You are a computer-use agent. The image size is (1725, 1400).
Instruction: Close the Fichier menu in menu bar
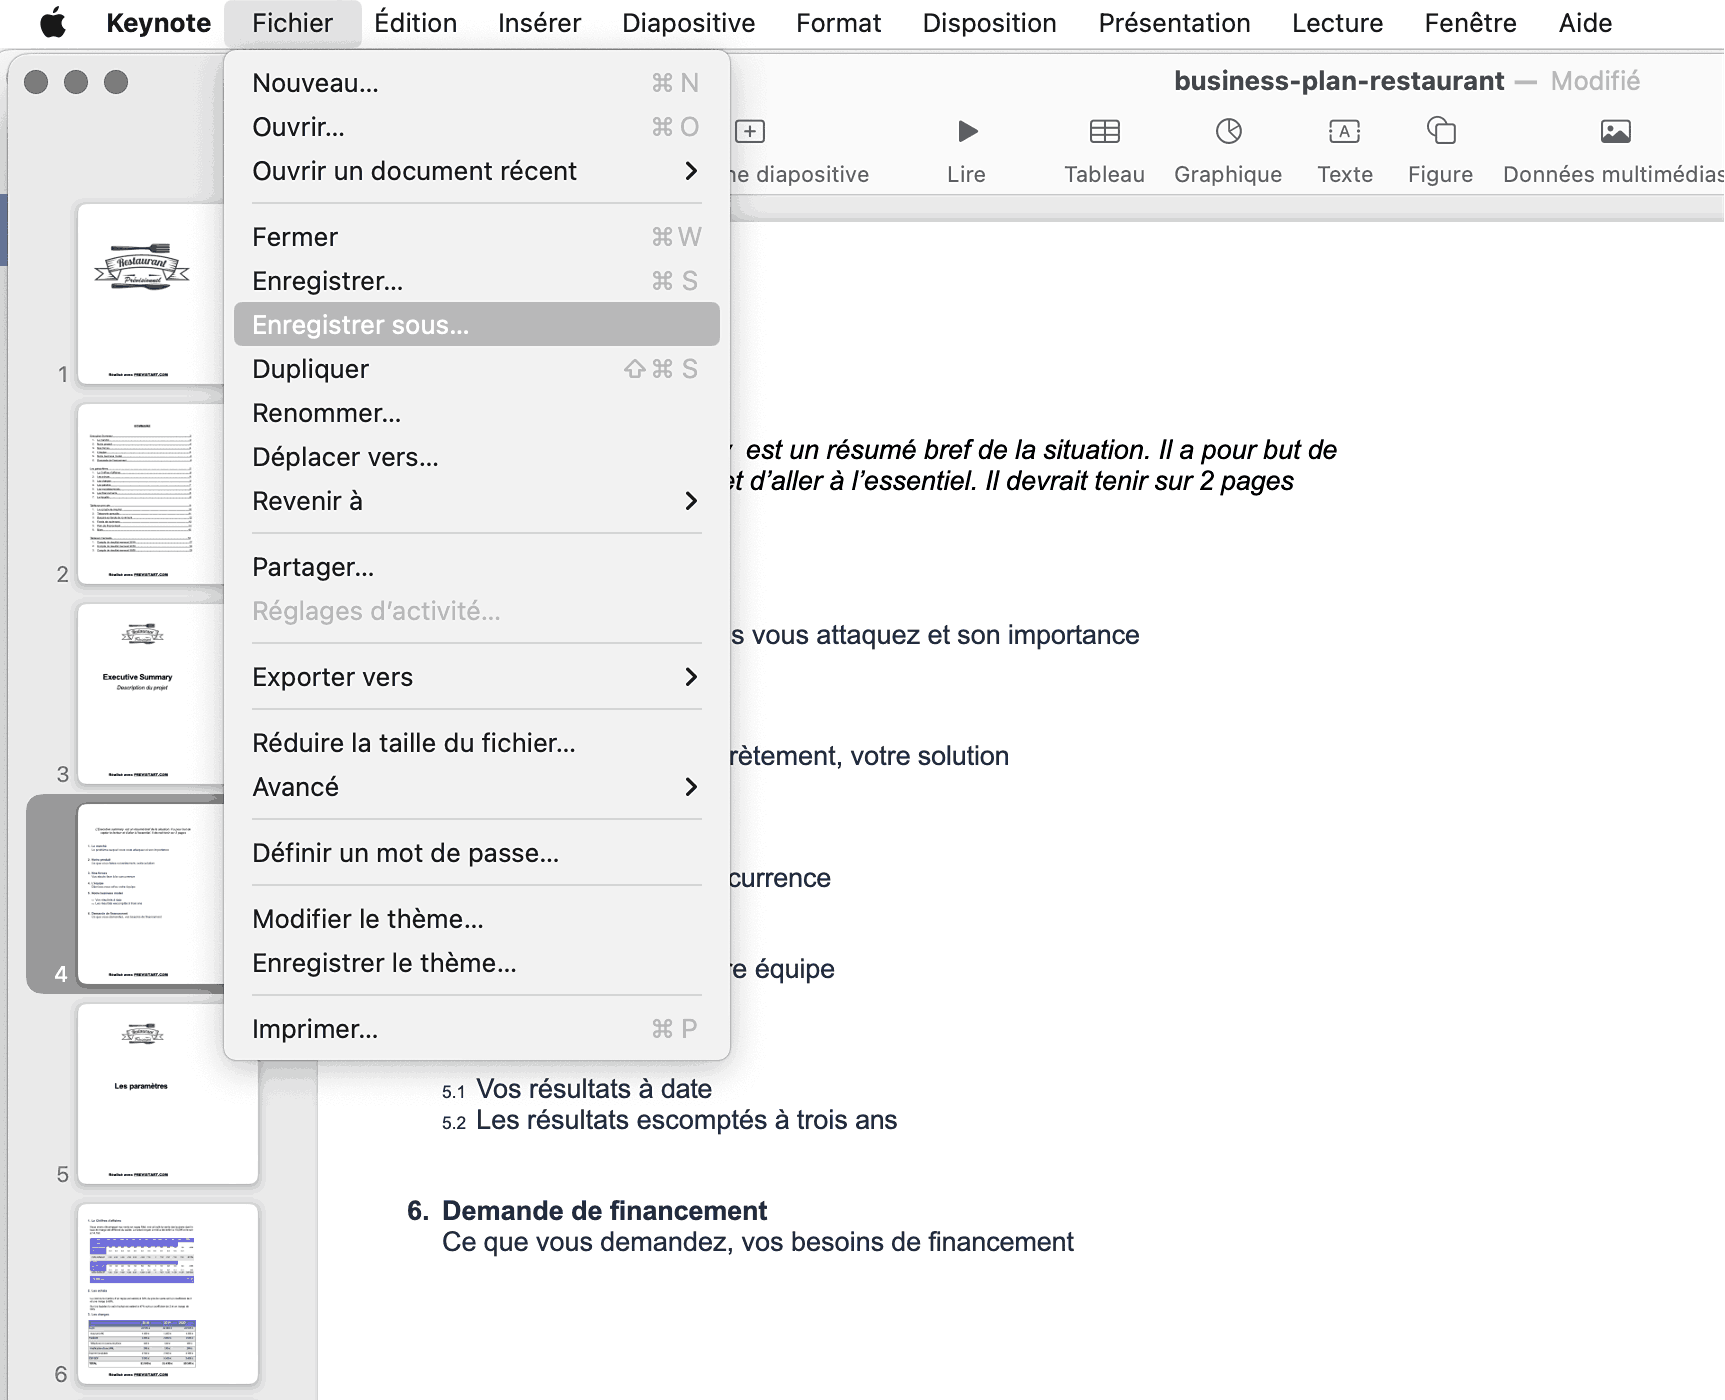[x=292, y=23]
